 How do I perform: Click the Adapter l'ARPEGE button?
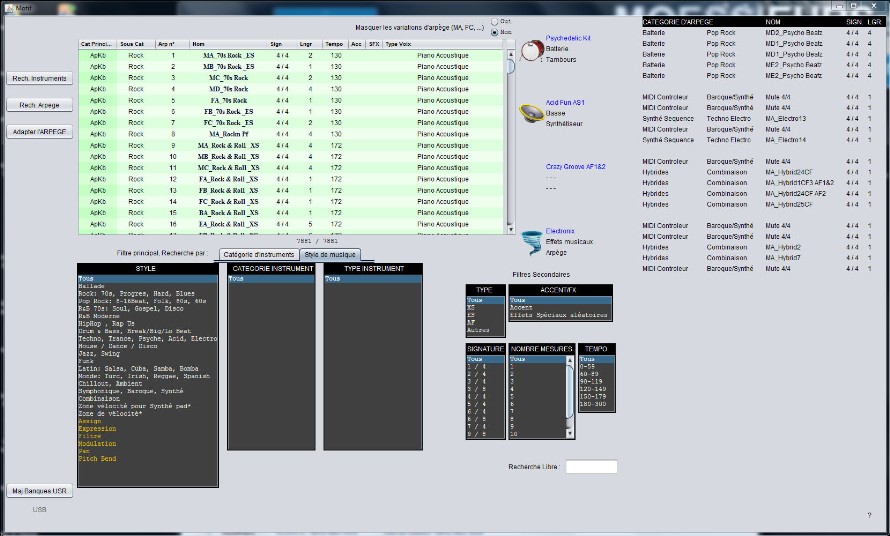click(39, 132)
